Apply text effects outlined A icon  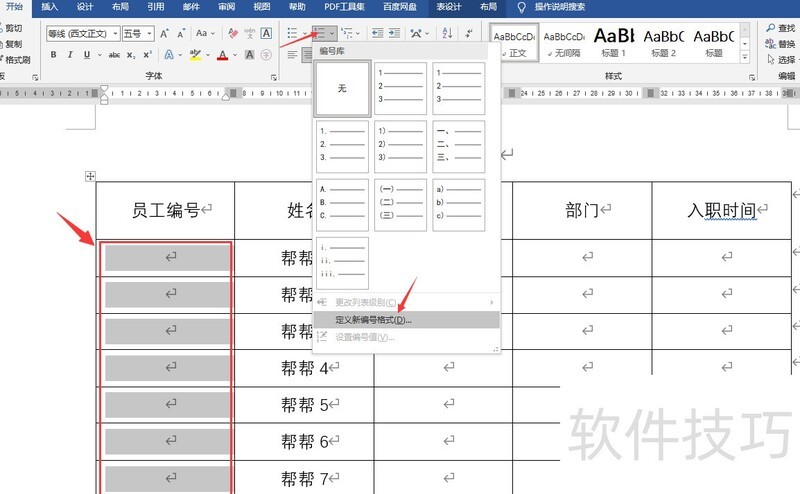click(169, 55)
